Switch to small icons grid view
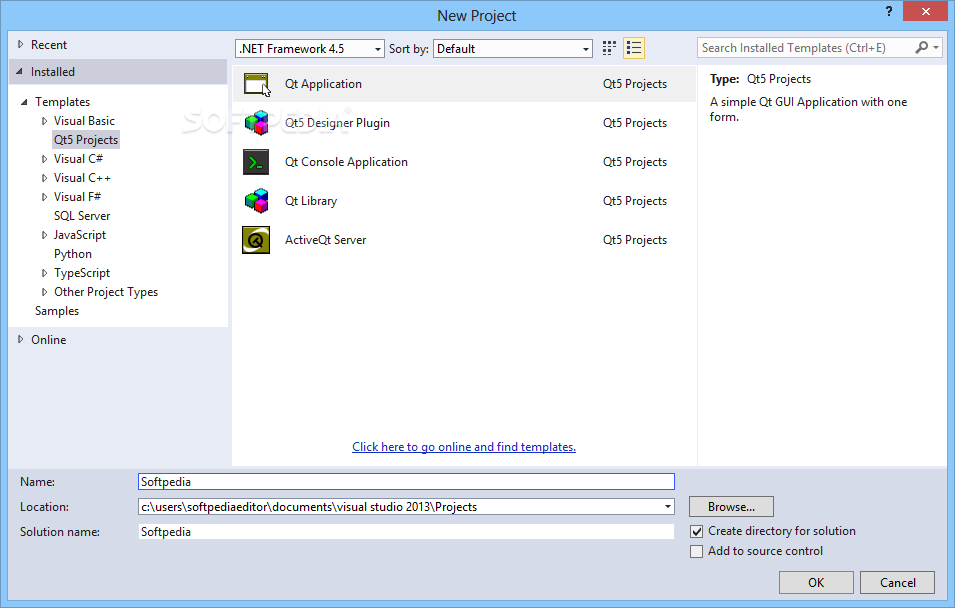The image size is (955, 608). [609, 48]
